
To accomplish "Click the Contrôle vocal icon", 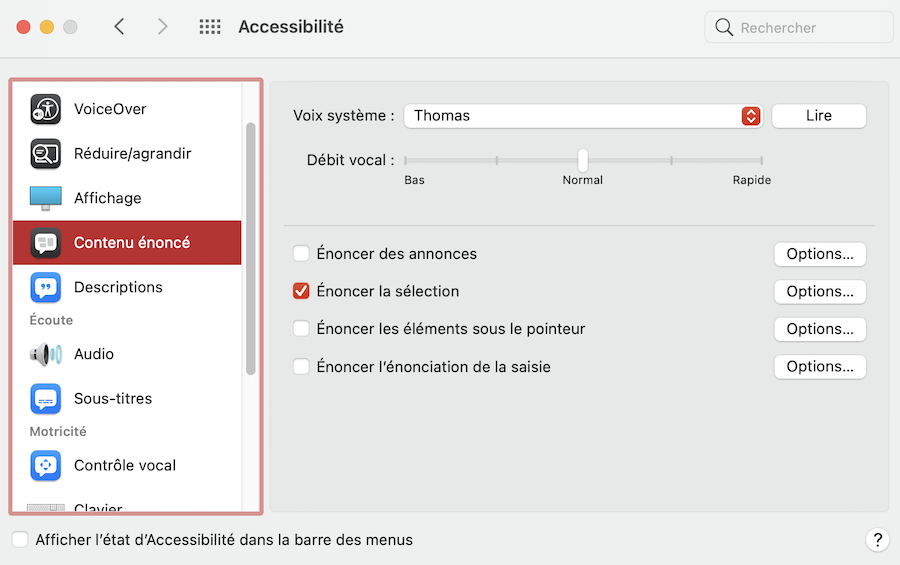I will [x=46, y=465].
